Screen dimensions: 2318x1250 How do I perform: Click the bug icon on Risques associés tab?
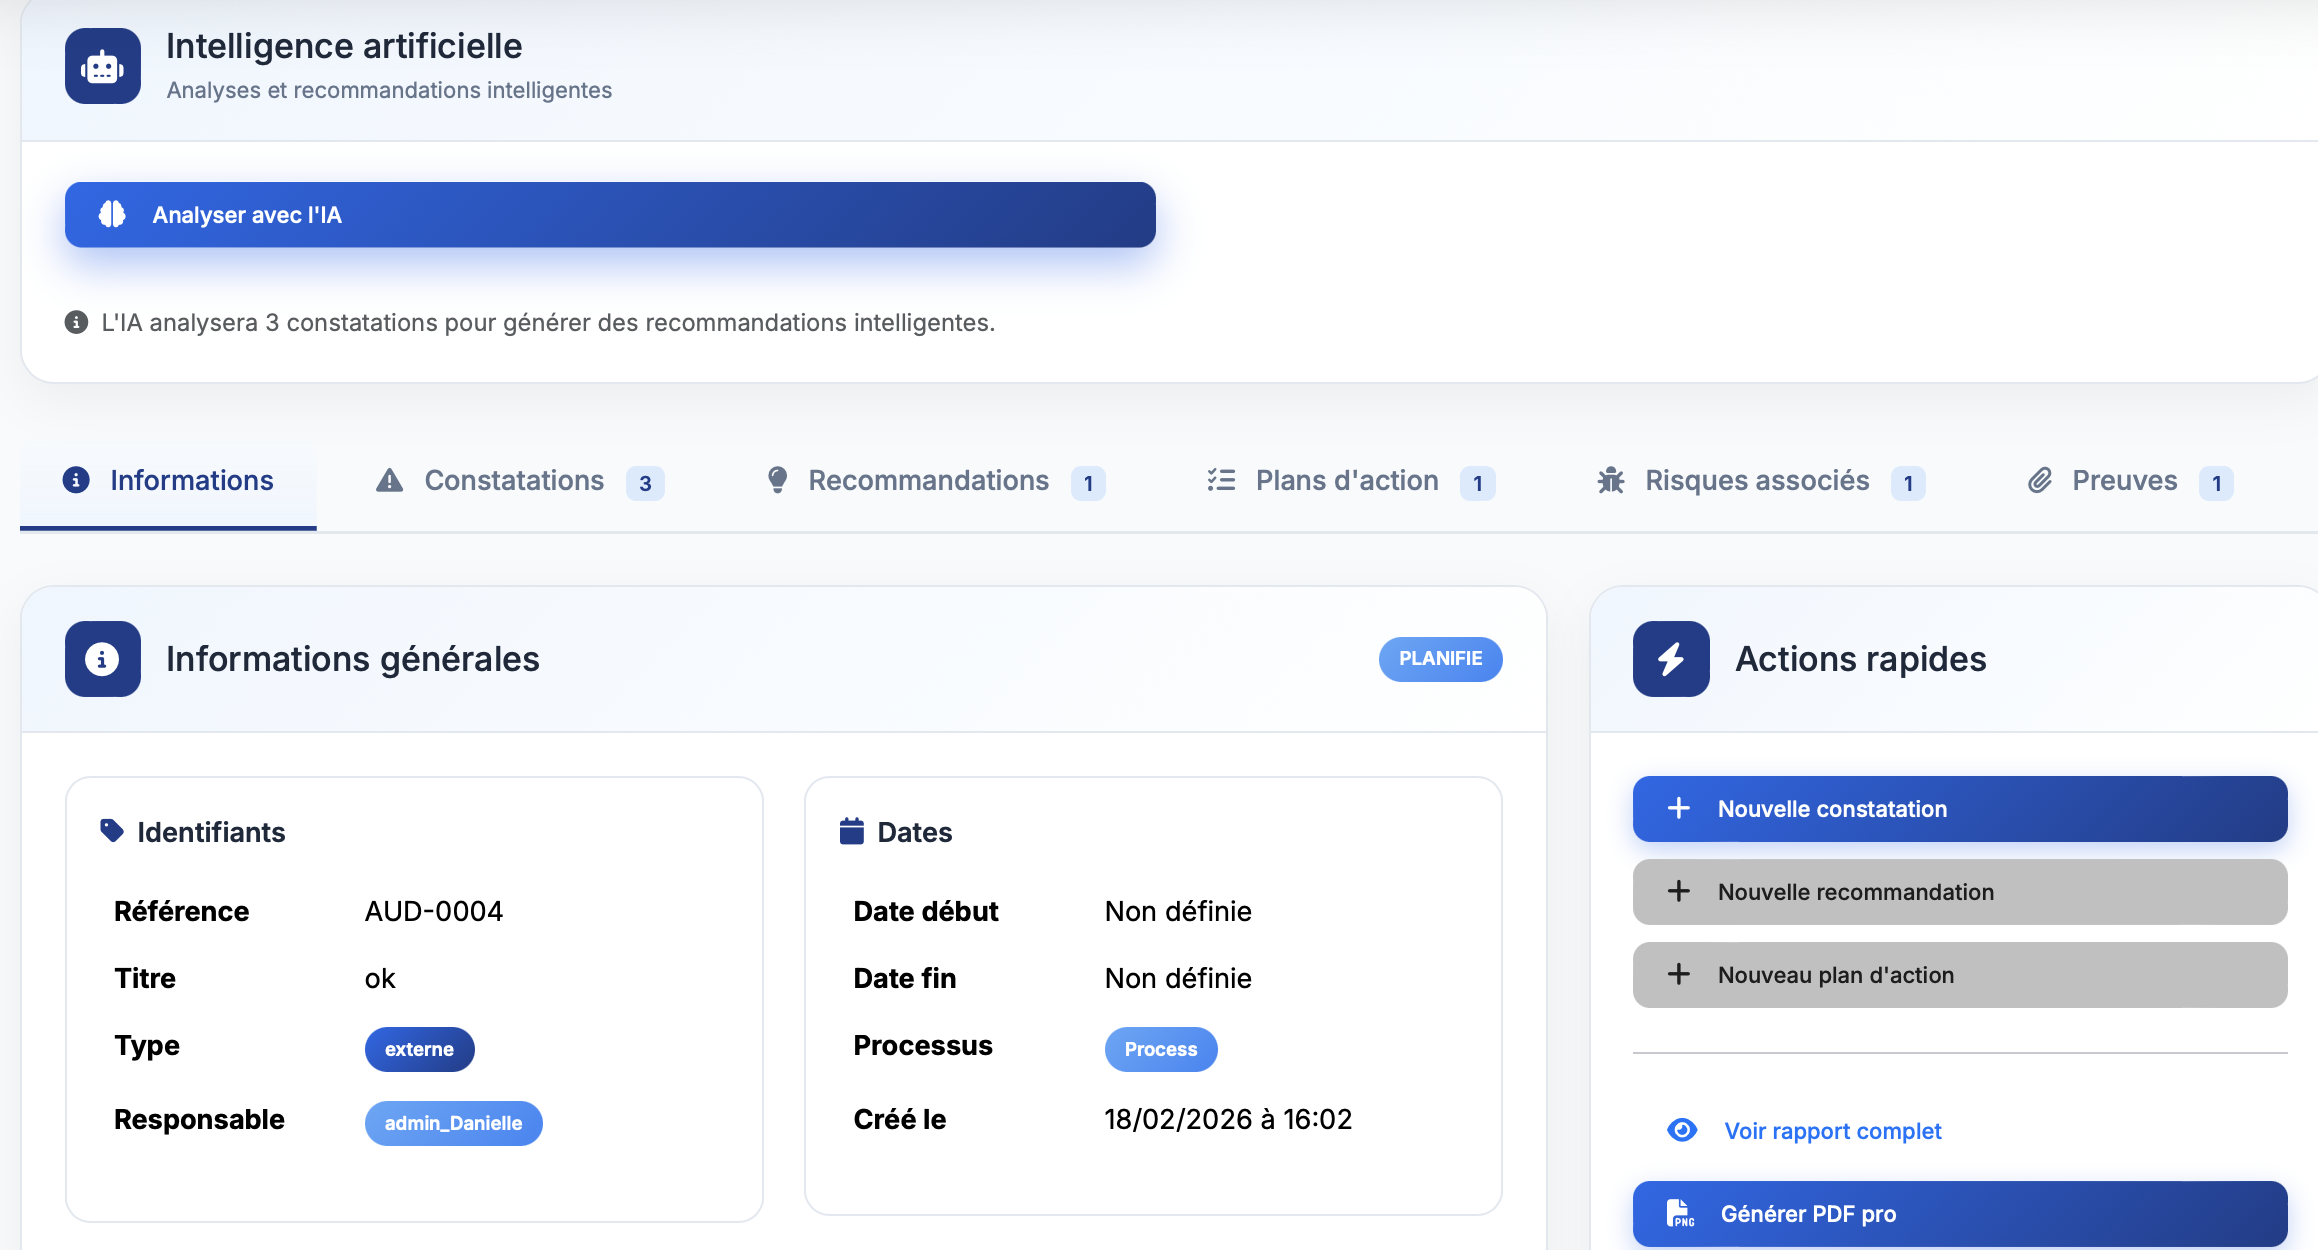click(1611, 481)
